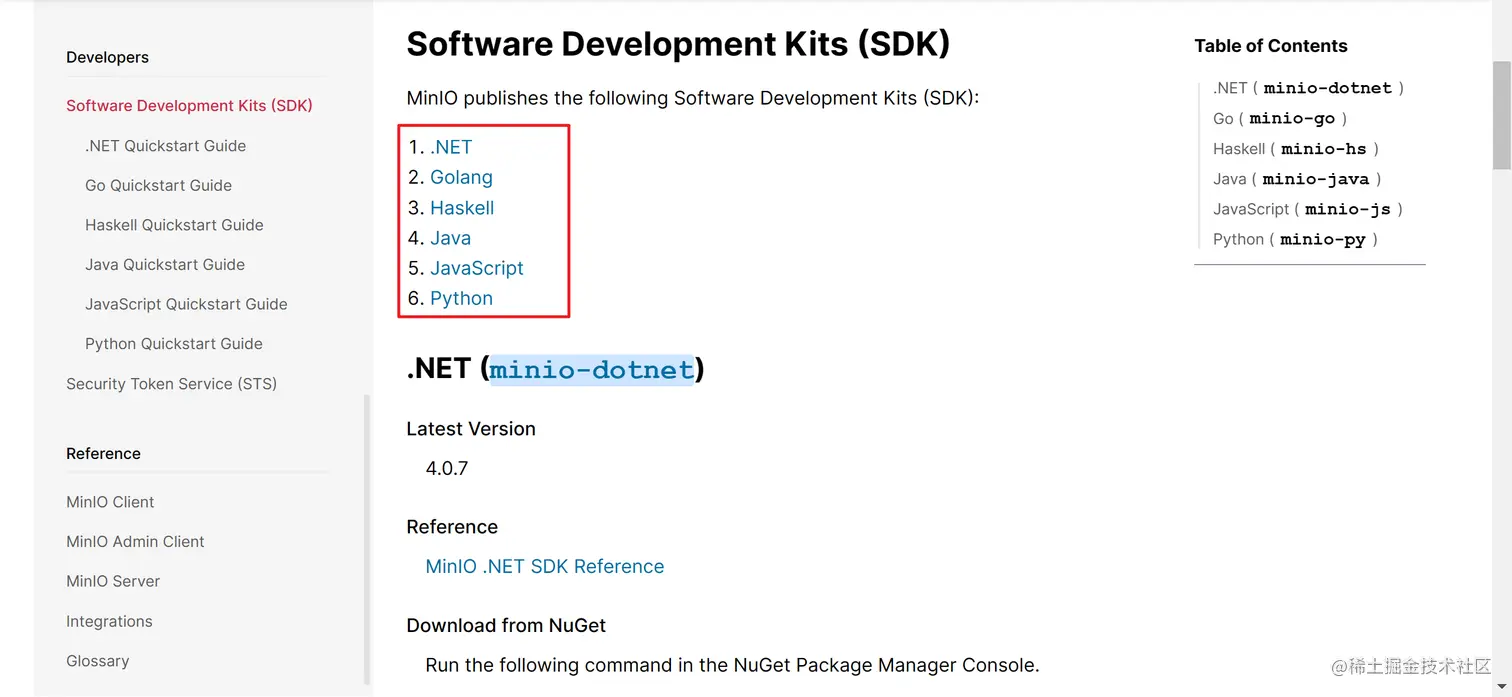The width and height of the screenshot is (1512, 697).
Task: Open minio-dotnet heading link
Action: coord(591,369)
